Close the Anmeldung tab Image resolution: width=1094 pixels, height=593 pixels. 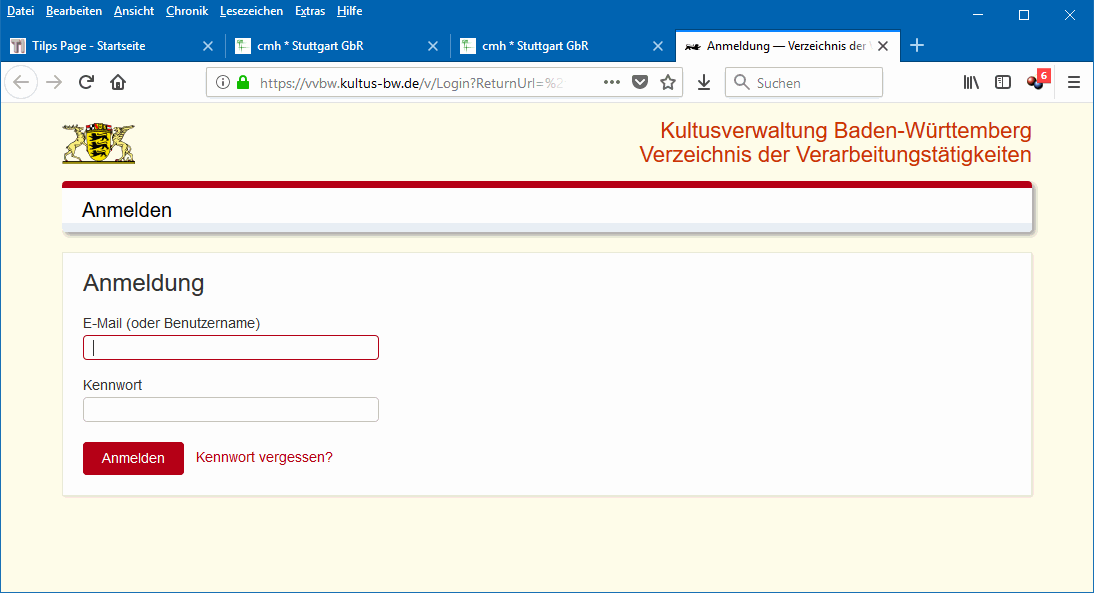tap(883, 46)
